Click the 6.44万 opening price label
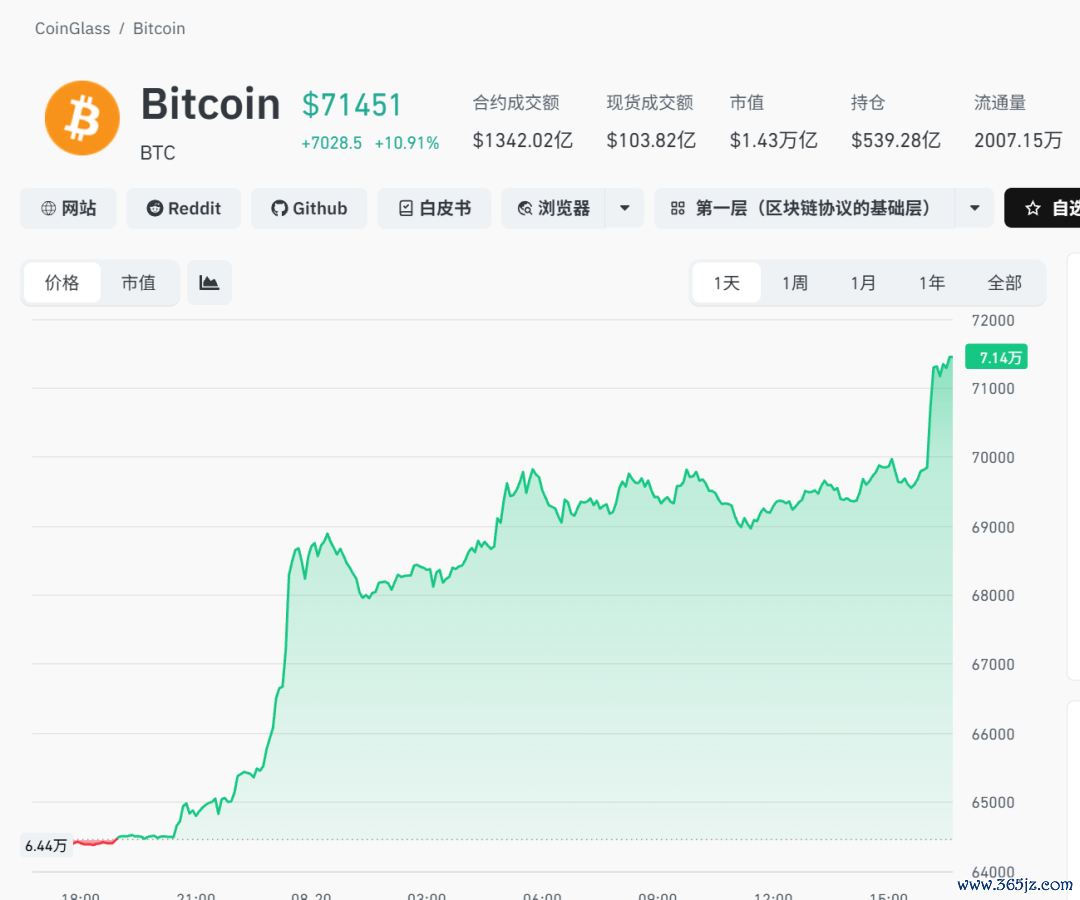 45,846
